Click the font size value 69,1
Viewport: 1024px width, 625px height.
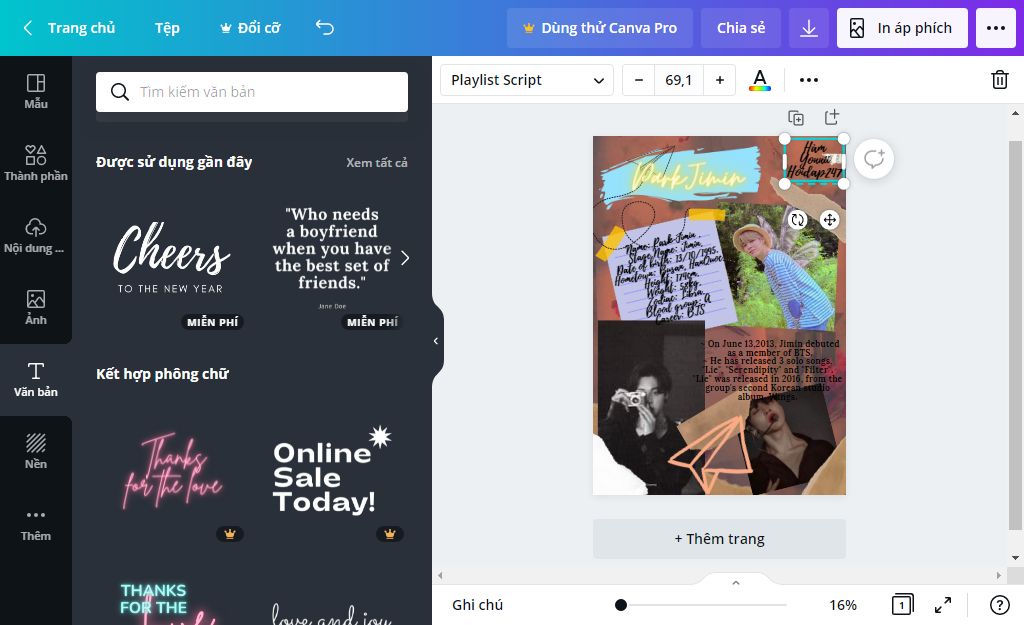(x=679, y=80)
